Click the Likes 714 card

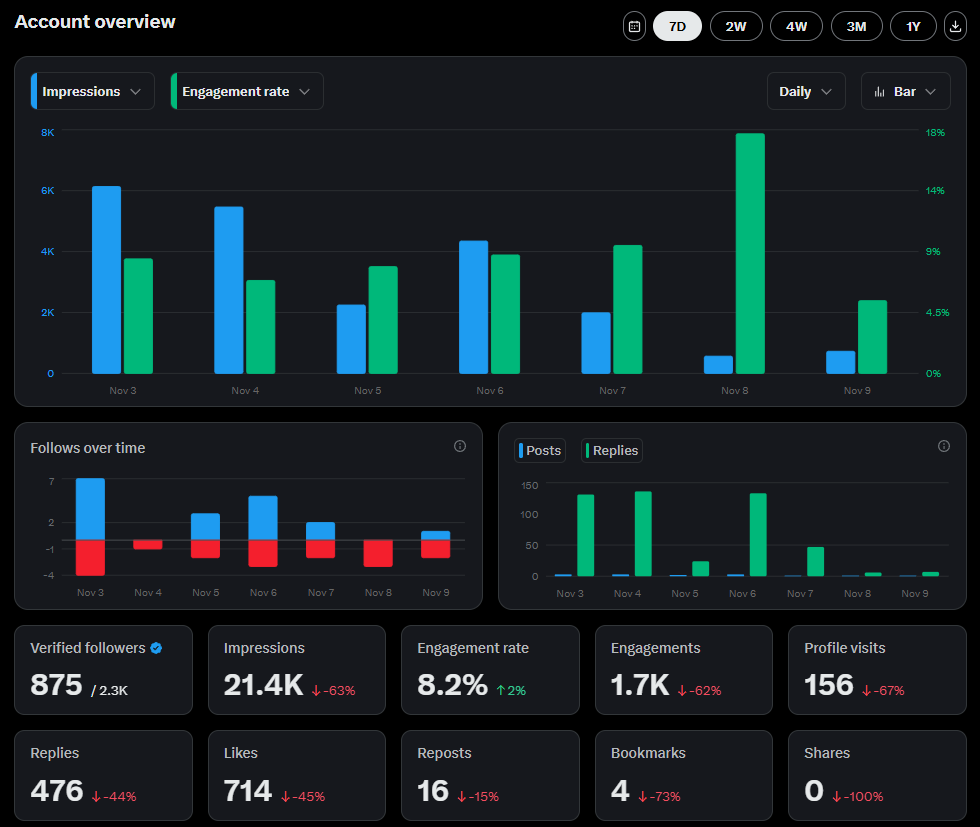[297, 776]
